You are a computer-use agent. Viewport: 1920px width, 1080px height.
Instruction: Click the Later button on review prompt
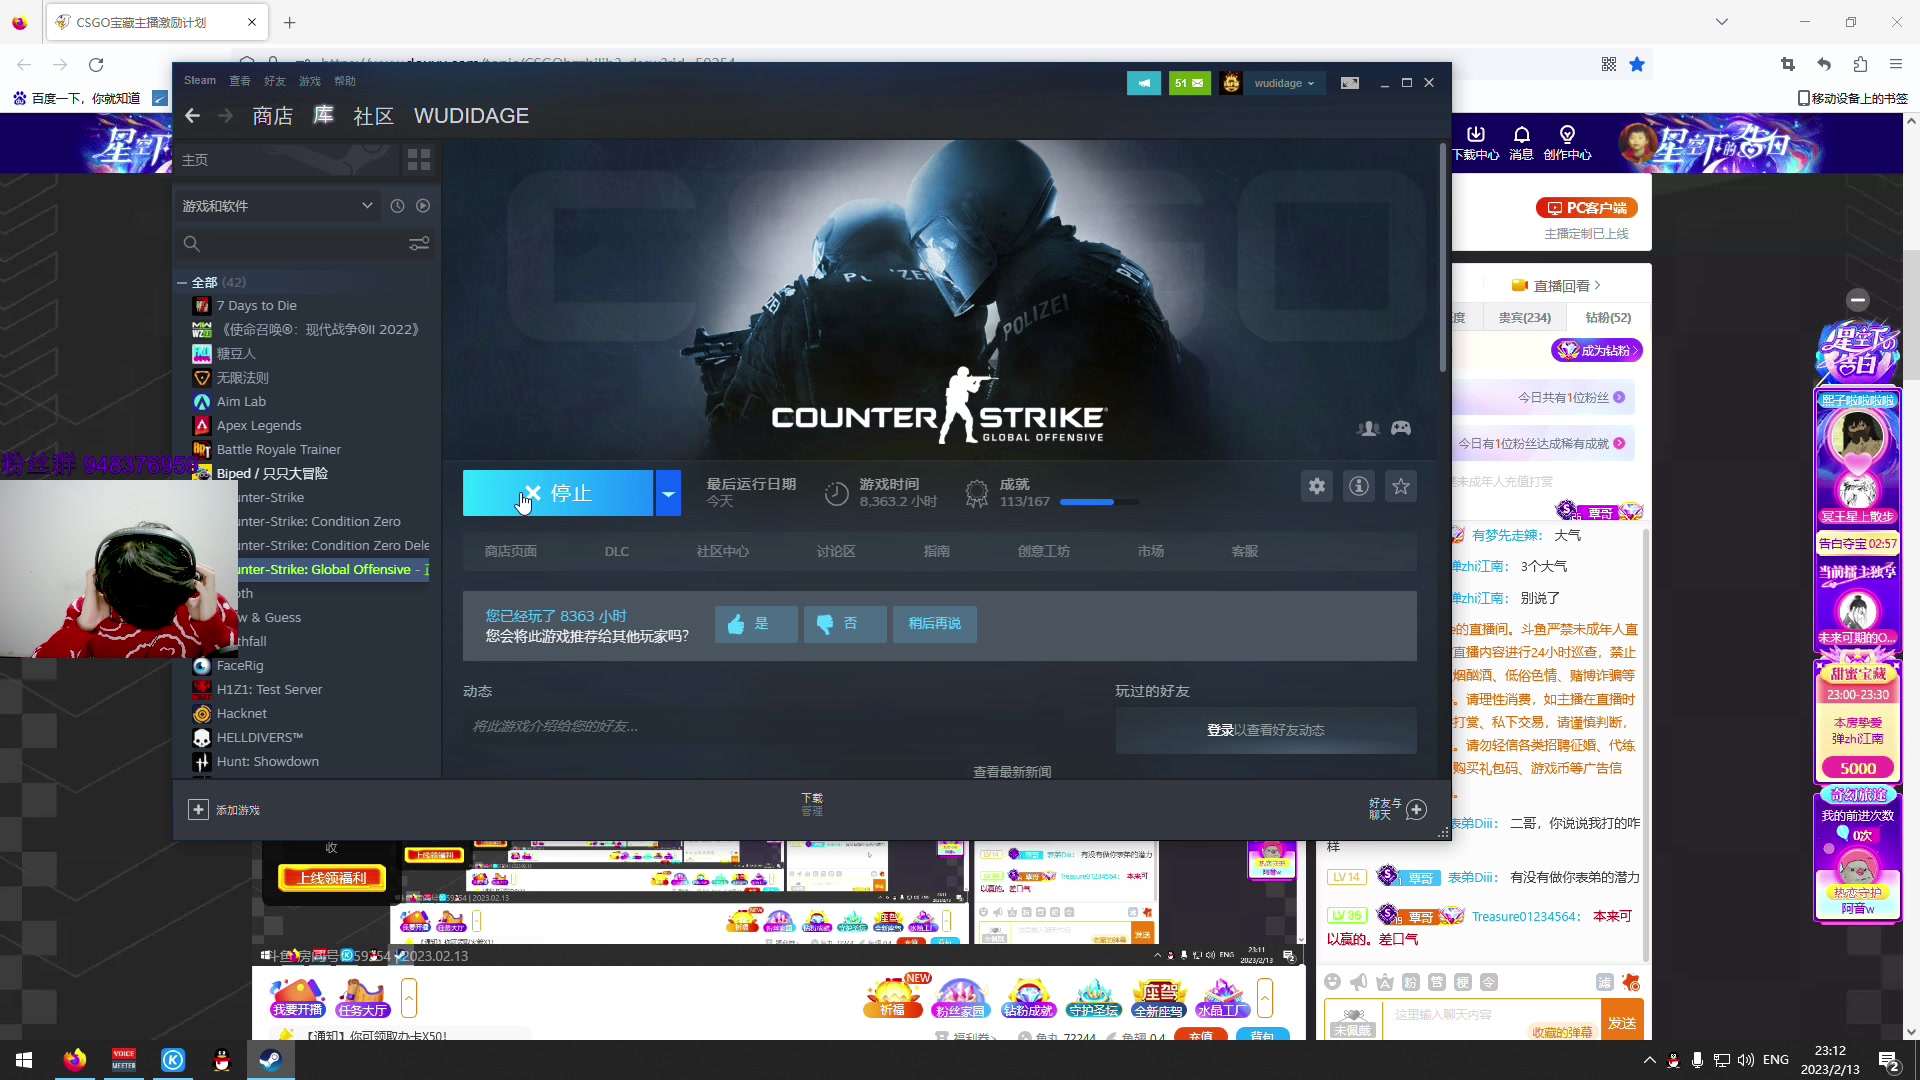click(935, 624)
